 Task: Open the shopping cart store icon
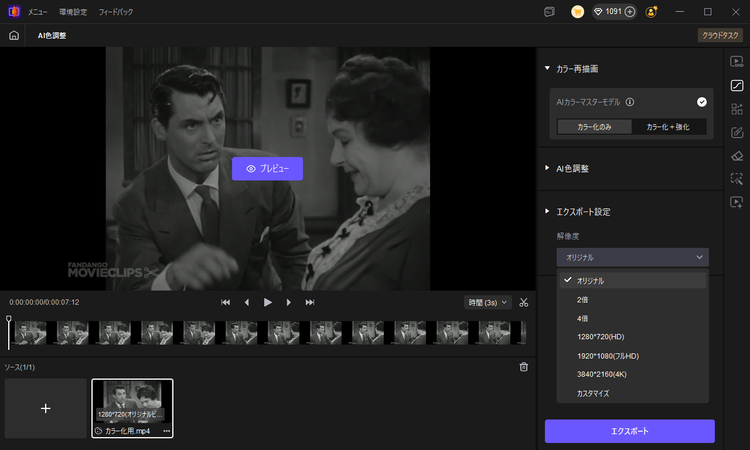[x=578, y=12]
